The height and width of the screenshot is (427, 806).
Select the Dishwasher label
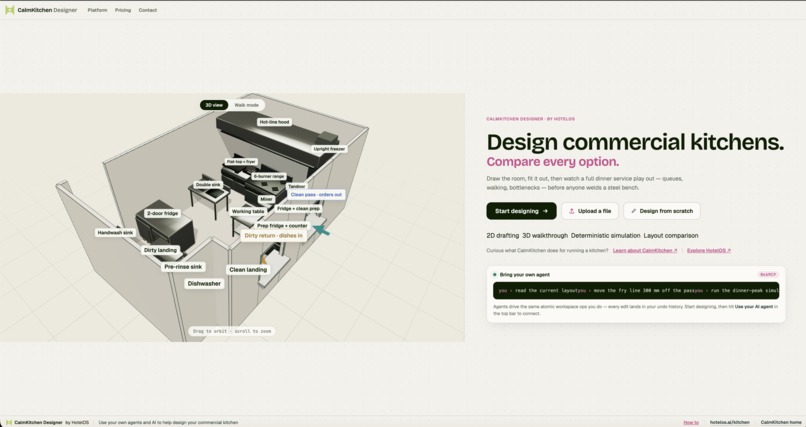204,283
